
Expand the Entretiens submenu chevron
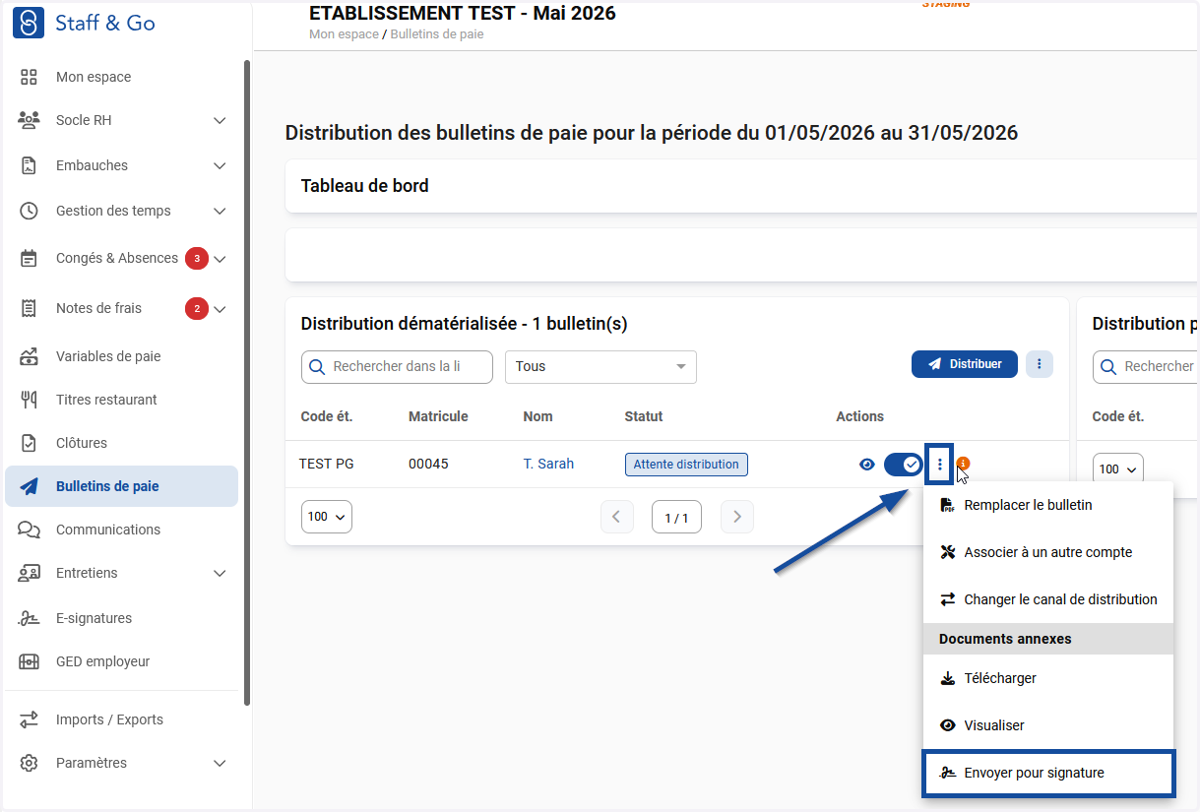pos(220,573)
